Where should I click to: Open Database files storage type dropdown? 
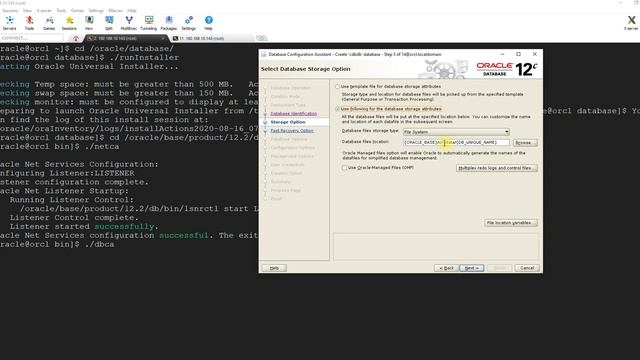pyautogui.click(x=456, y=132)
